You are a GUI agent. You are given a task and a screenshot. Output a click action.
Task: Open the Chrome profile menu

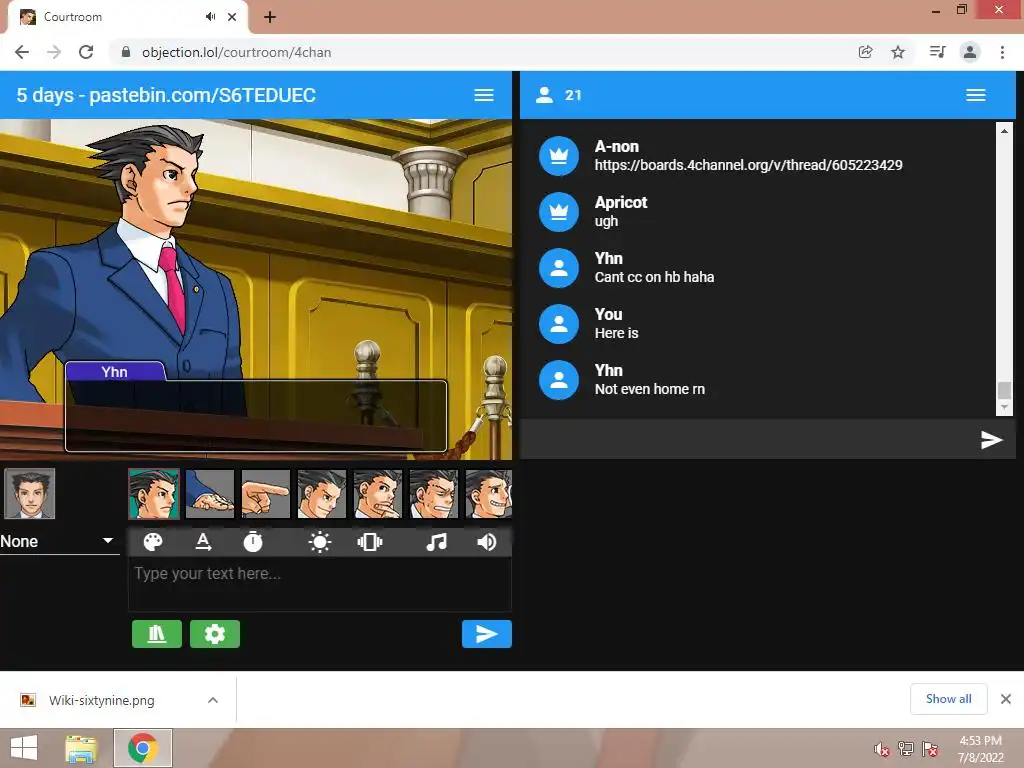[970, 52]
